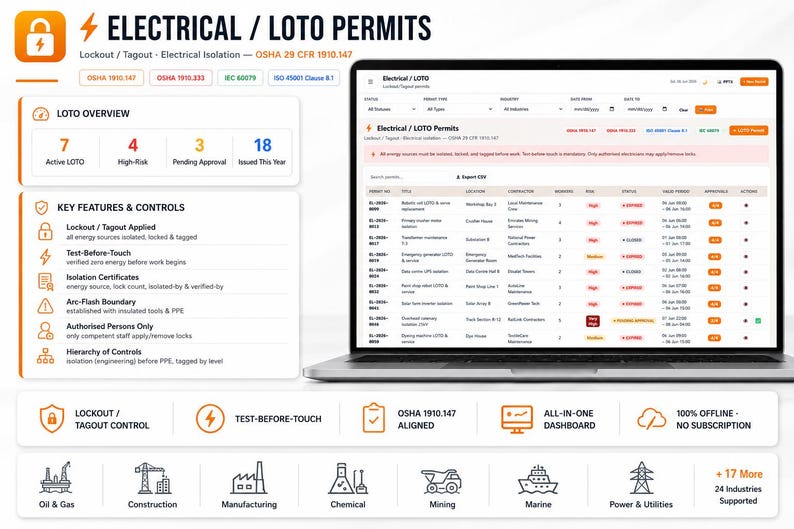Click the All-In-One Dashboard monitor icon
Viewport: 794px width, 529px height.
[x=517, y=419]
